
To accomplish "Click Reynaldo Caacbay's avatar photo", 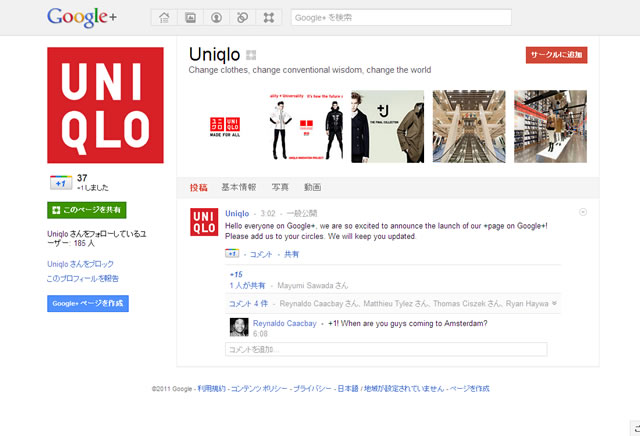I will (x=239, y=327).
